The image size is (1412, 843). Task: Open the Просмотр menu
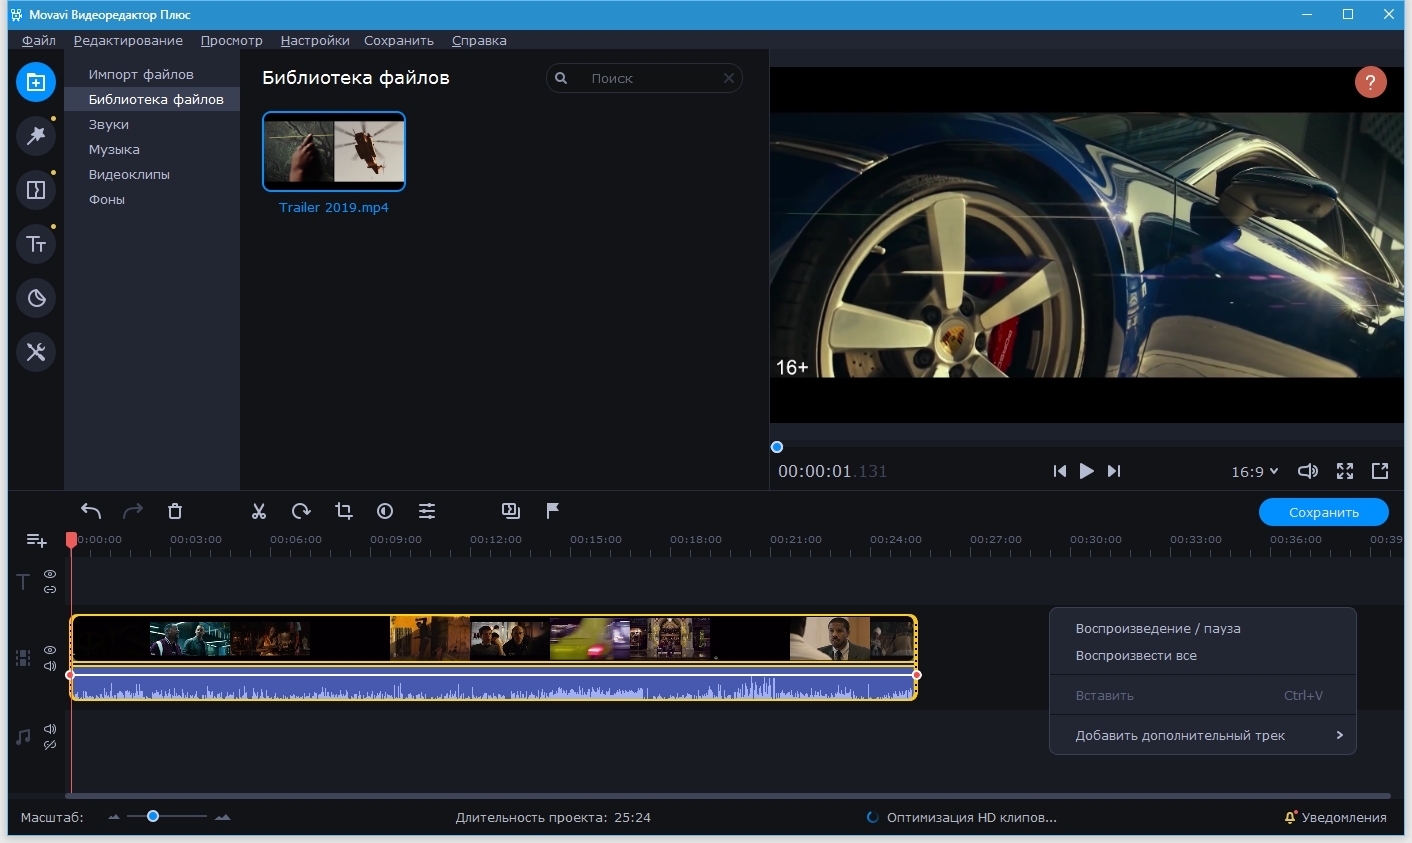pyautogui.click(x=231, y=41)
